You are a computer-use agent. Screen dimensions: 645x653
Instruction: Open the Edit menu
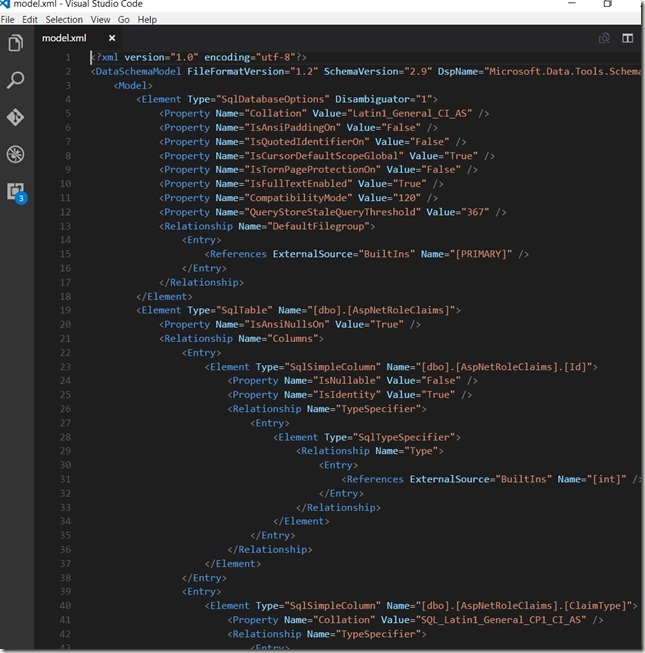[x=30, y=20]
